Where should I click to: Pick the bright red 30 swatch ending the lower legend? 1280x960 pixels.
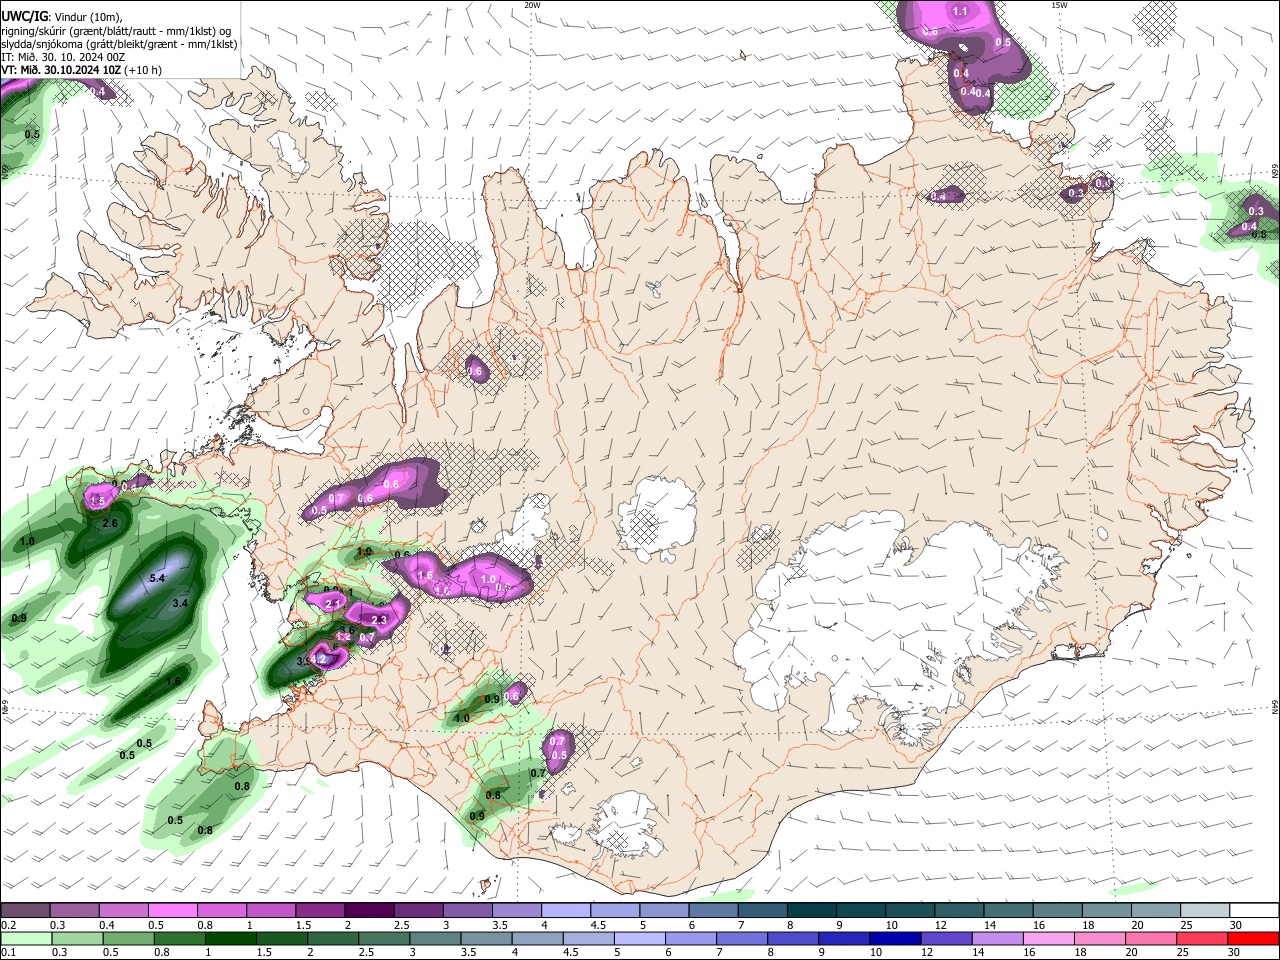(1253, 938)
